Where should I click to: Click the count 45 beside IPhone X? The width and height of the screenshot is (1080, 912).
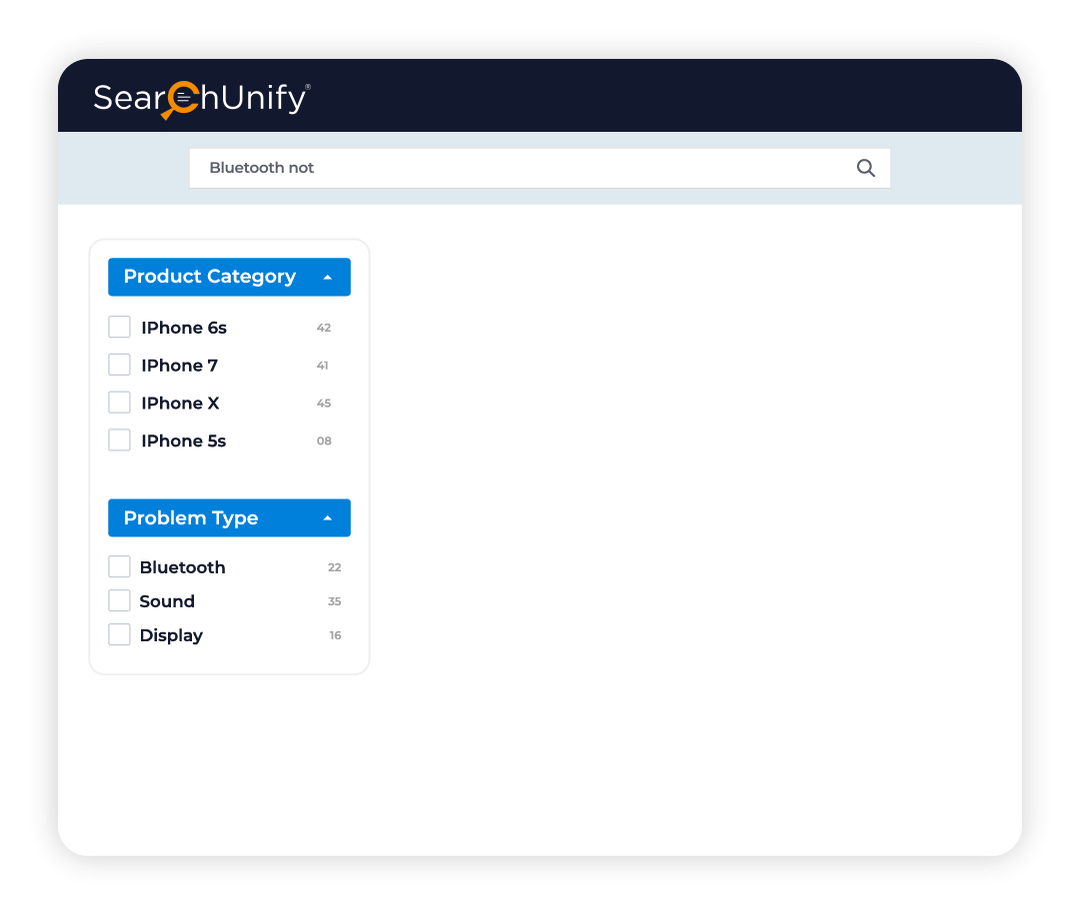pyautogui.click(x=324, y=403)
